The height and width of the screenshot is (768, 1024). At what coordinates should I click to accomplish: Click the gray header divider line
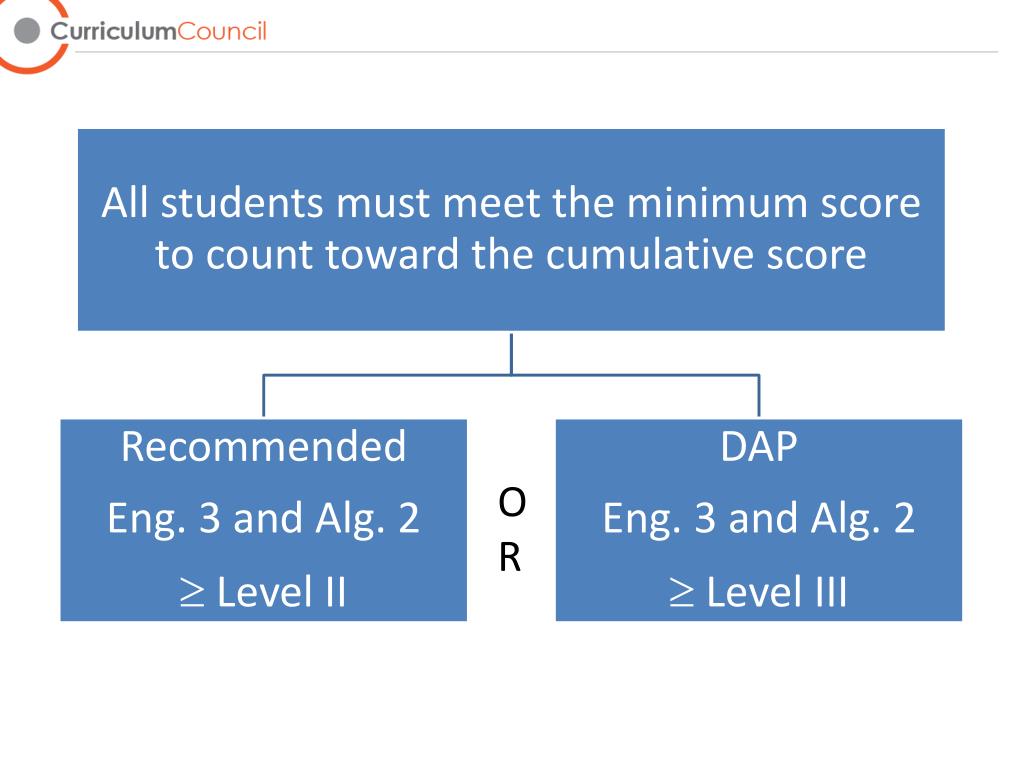coord(537,52)
